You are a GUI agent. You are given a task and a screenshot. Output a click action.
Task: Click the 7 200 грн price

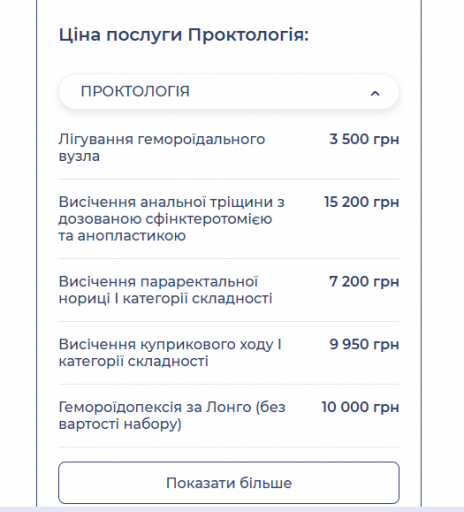coord(364,282)
